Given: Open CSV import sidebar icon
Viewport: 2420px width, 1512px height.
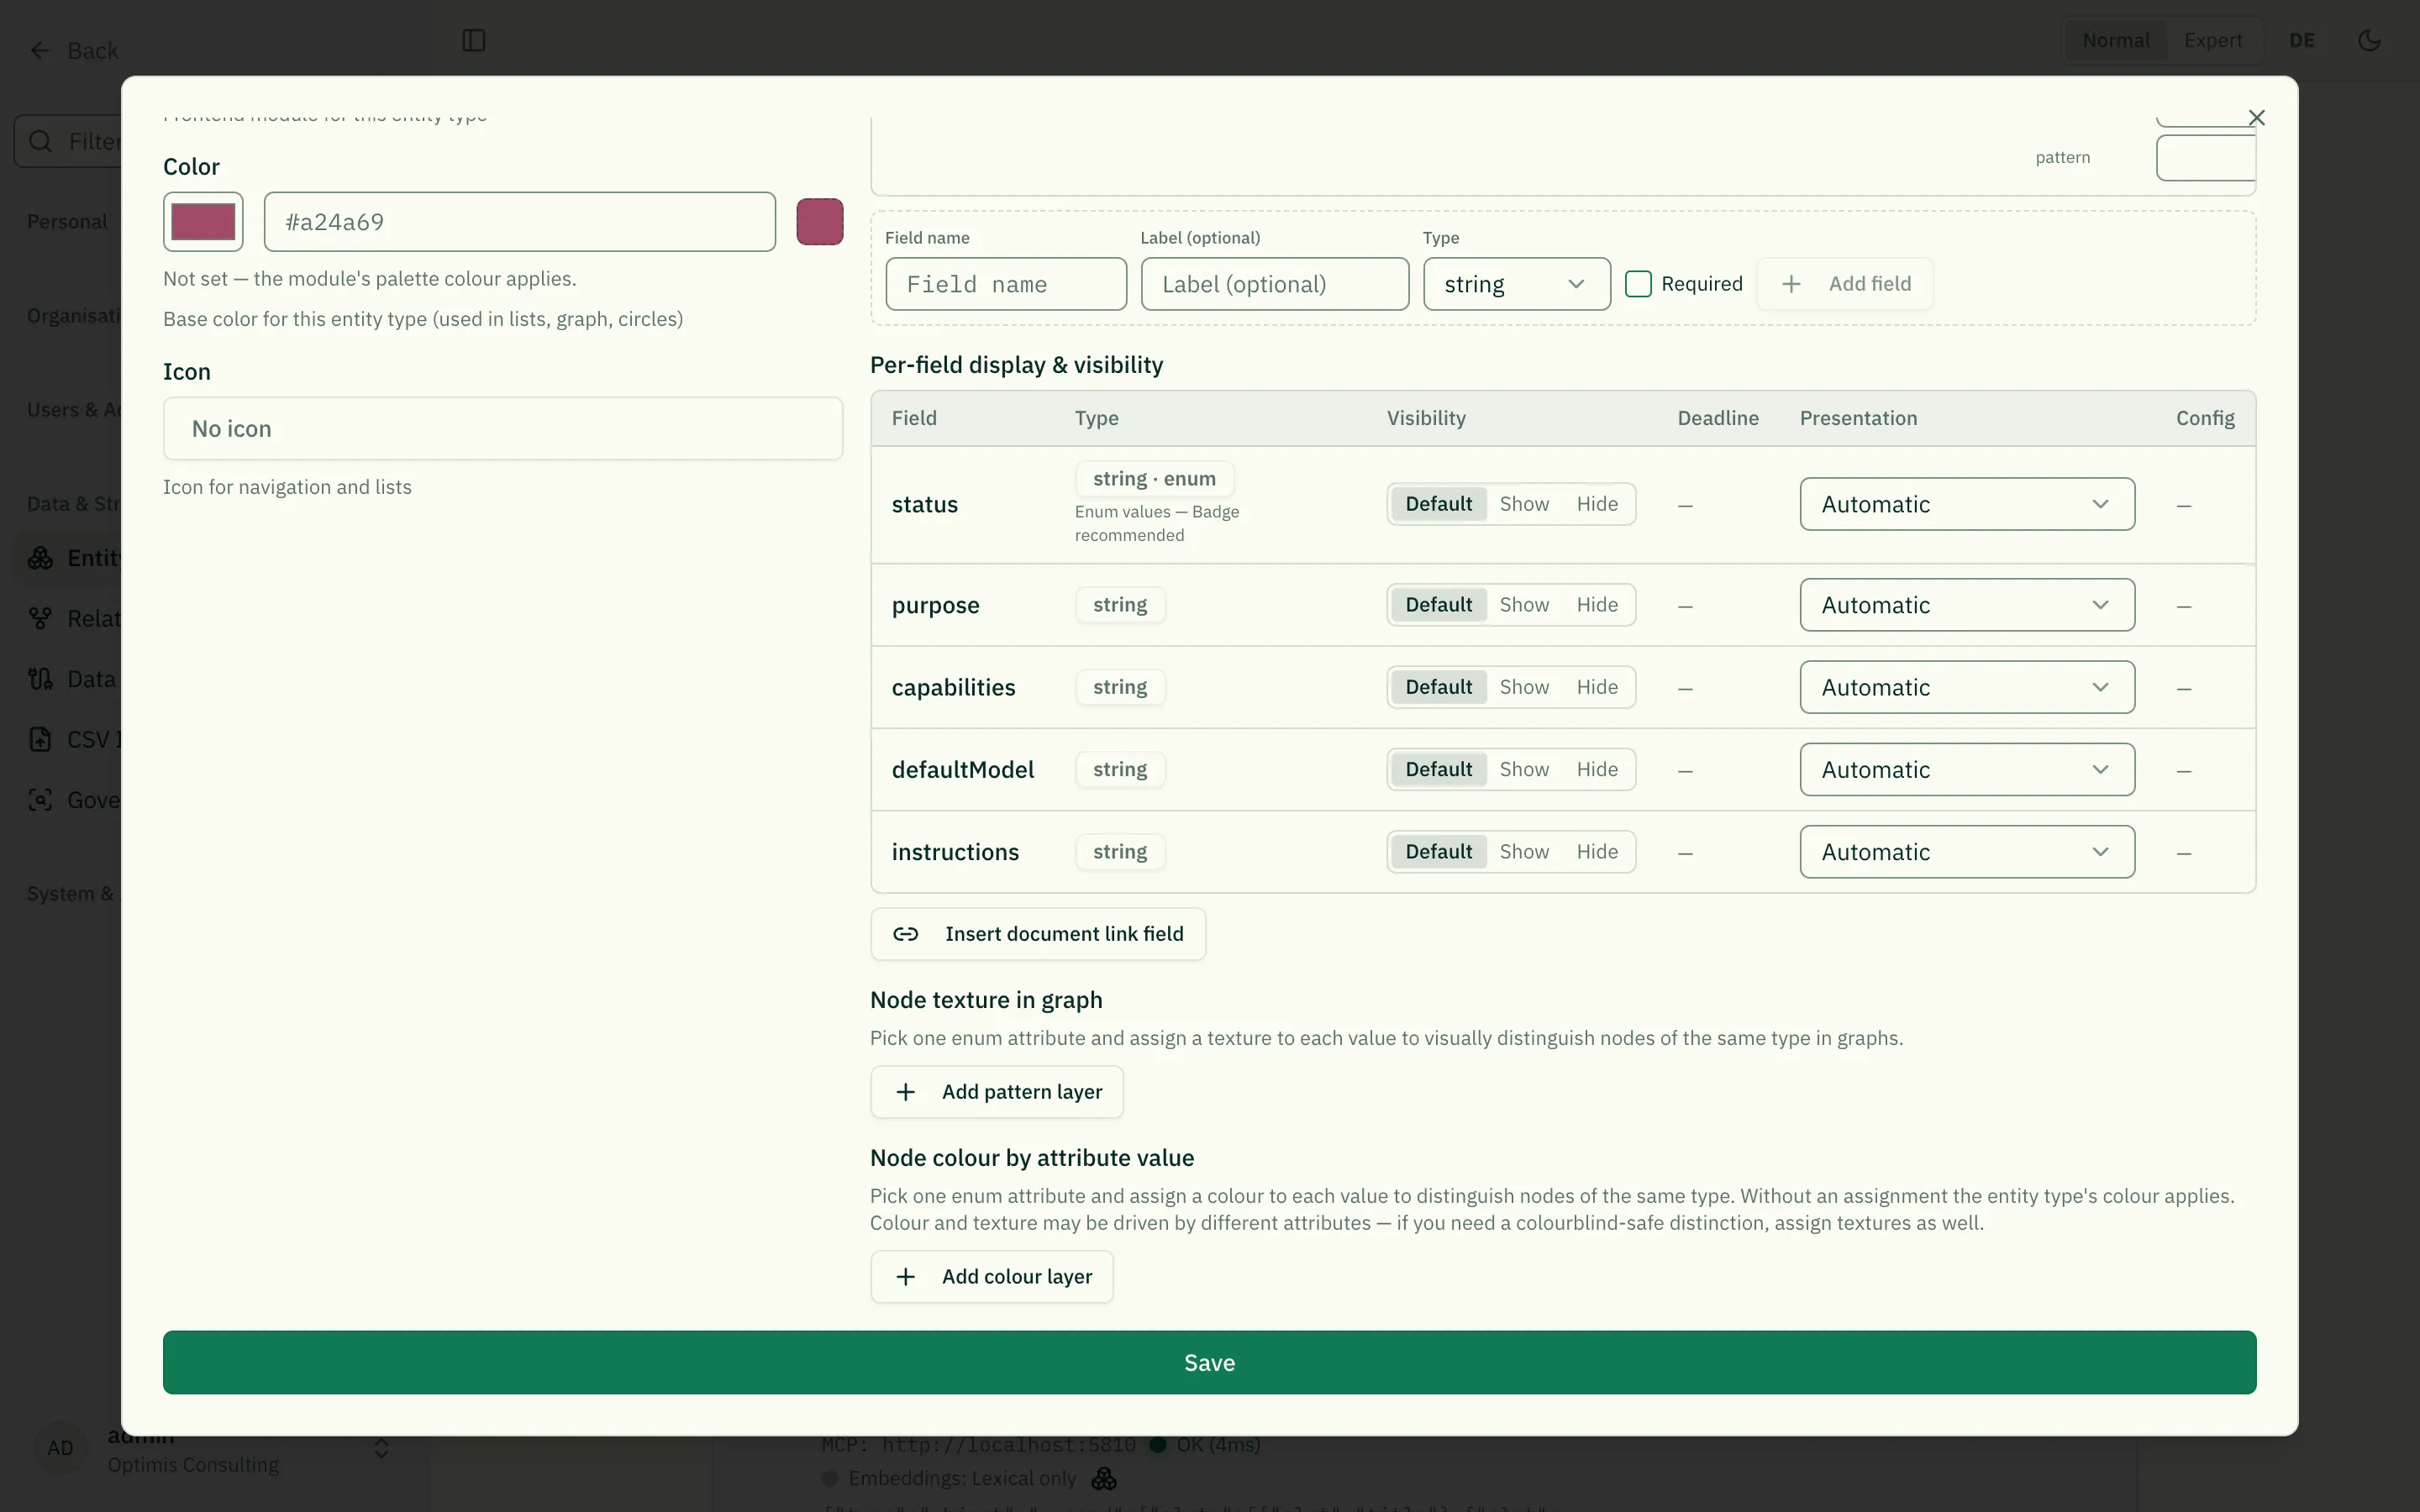Looking at the screenshot, I should click(x=41, y=740).
